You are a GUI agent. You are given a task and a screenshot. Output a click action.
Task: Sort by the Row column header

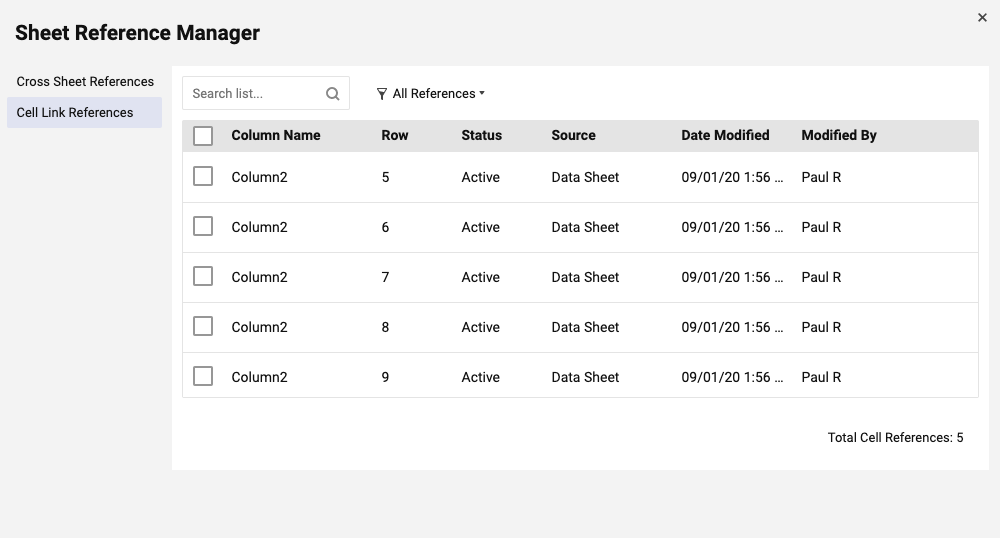[x=395, y=136]
